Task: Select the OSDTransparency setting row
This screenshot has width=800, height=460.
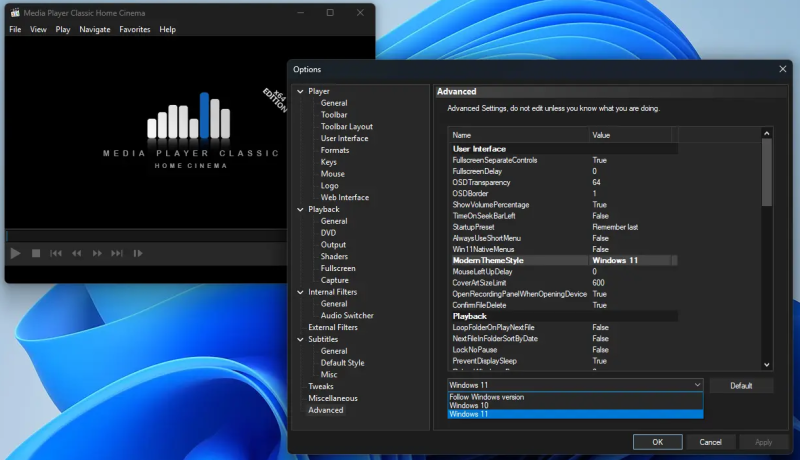Action: pyautogui.click(x=563, y=183)
